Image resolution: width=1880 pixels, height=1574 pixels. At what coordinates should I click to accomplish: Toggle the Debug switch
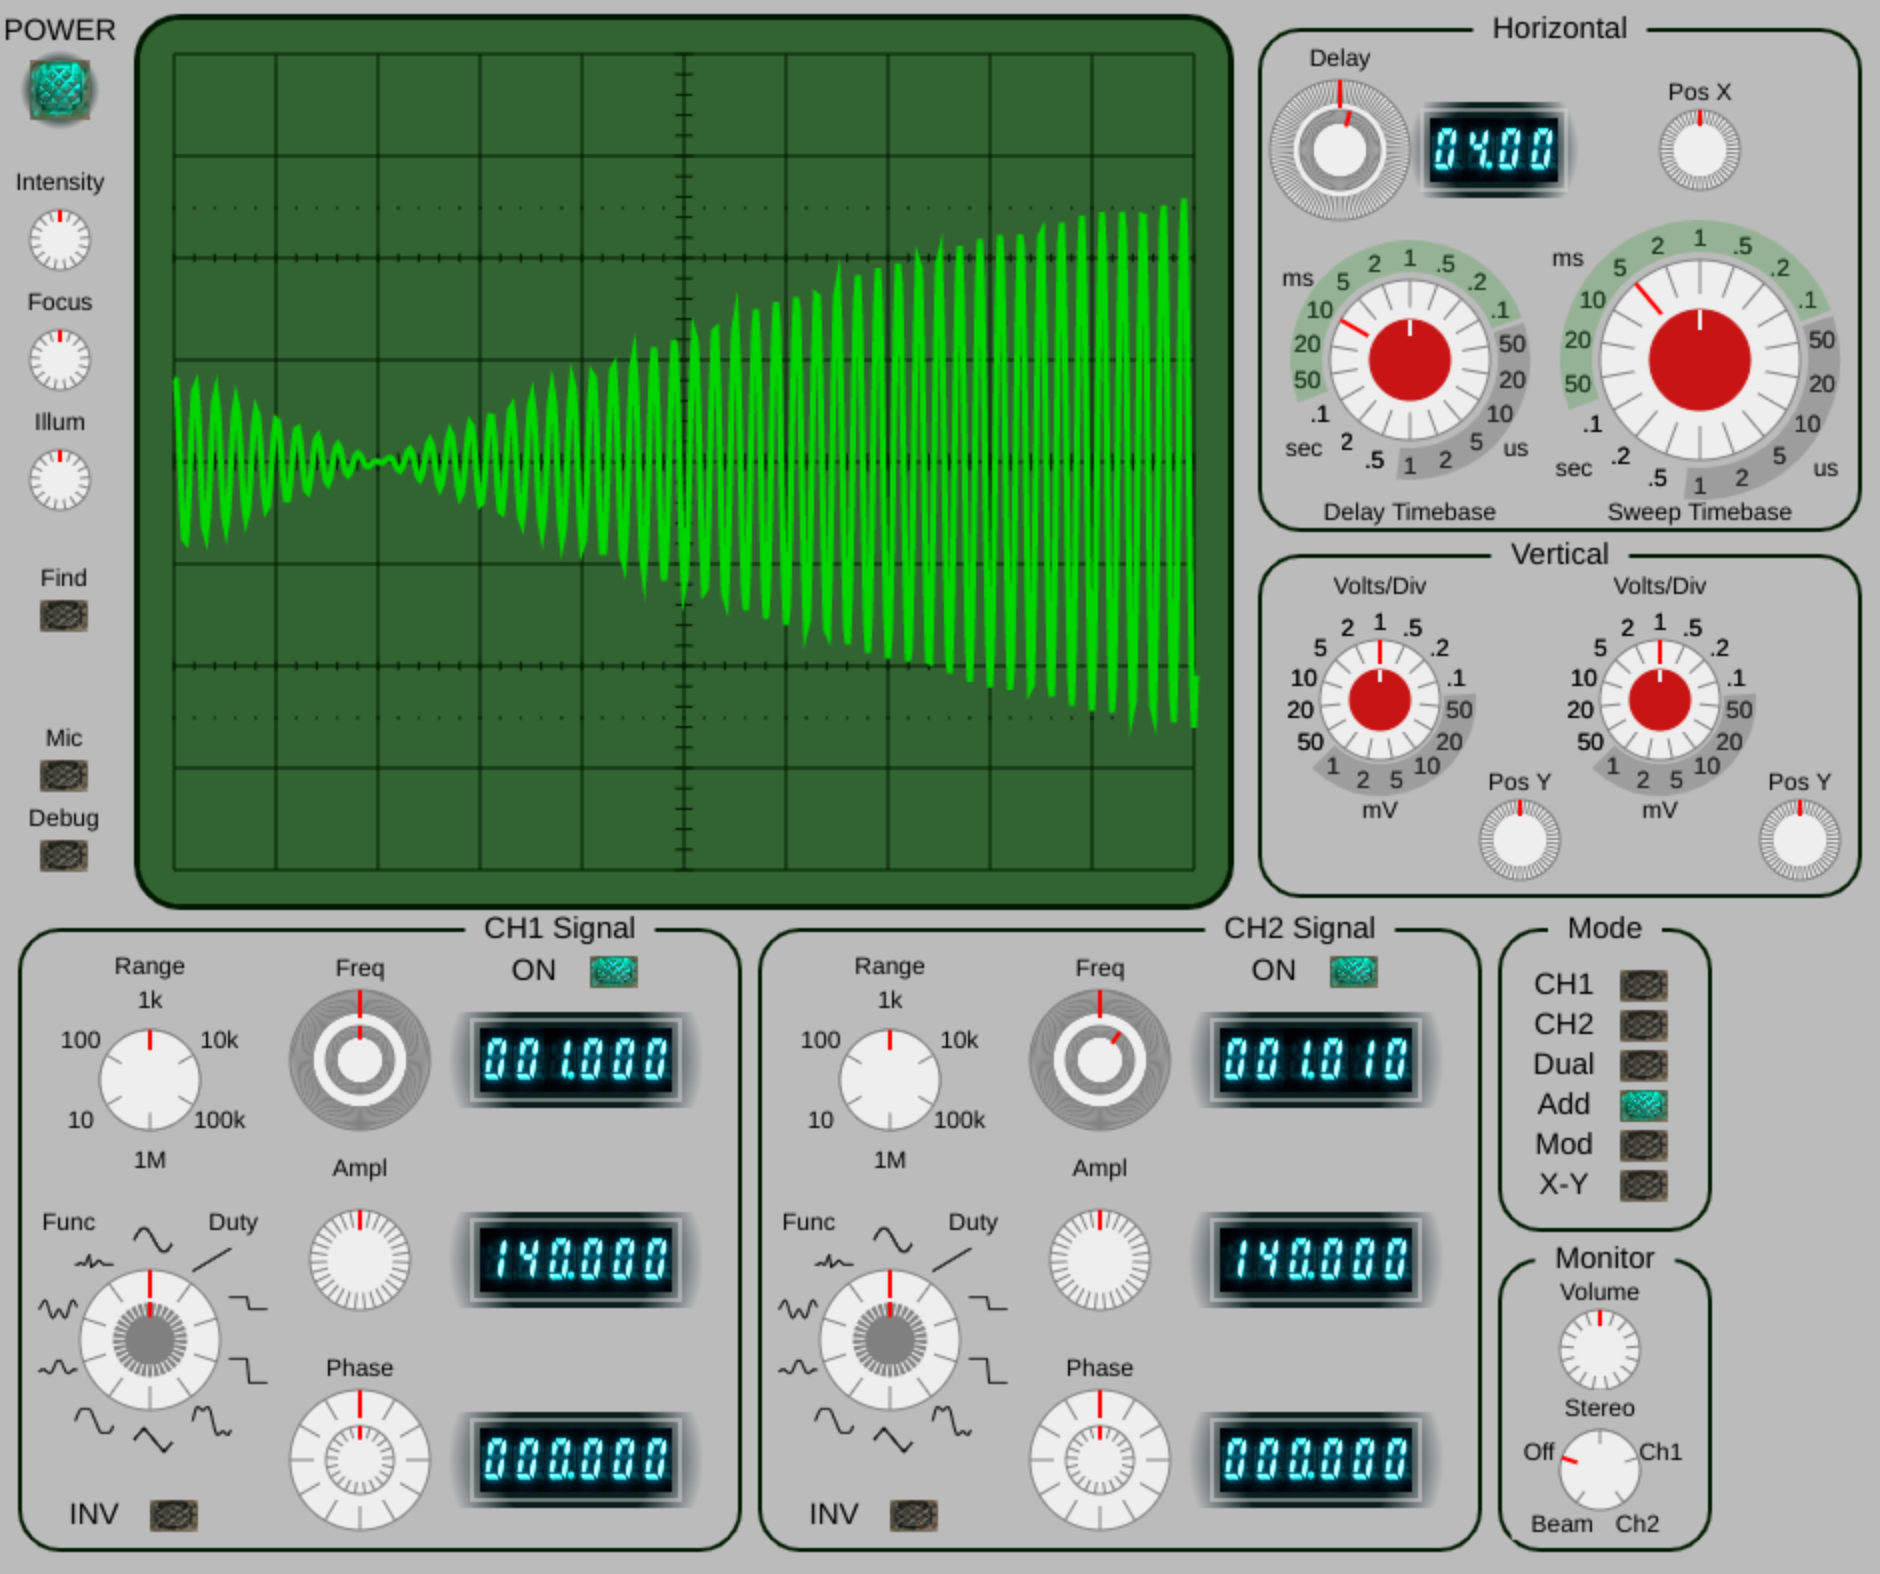(x=64, y=856)
